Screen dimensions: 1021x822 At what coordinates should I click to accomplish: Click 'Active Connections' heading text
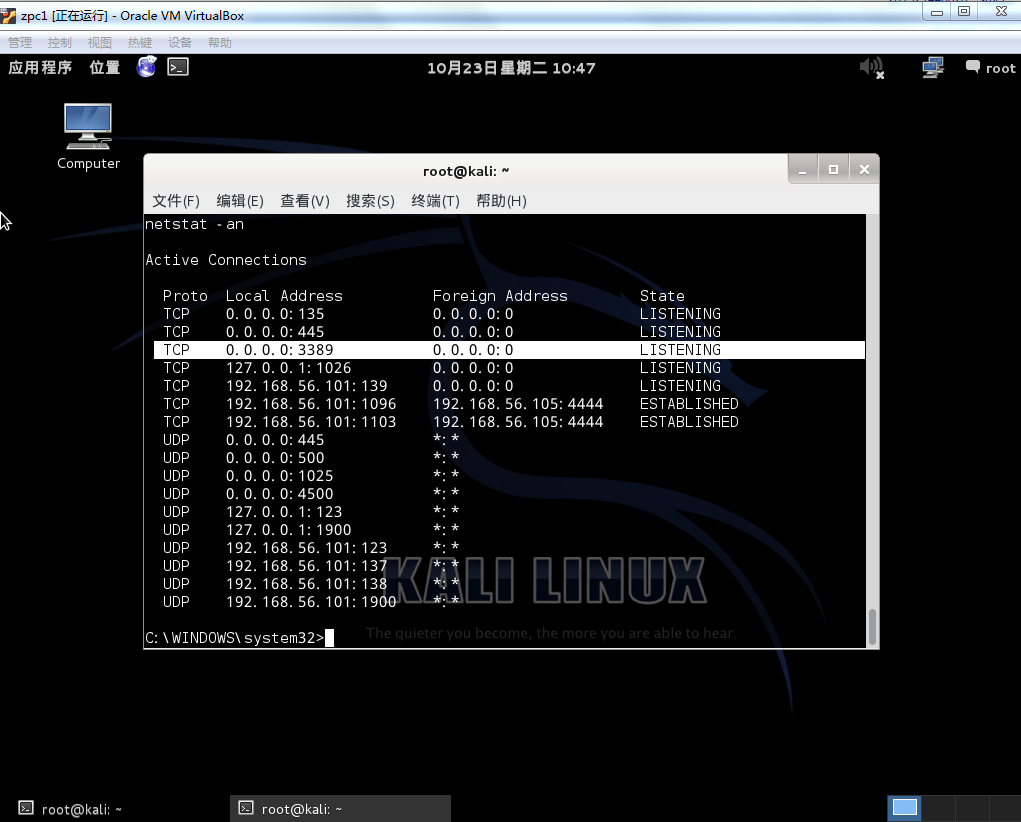coord(225,260)
